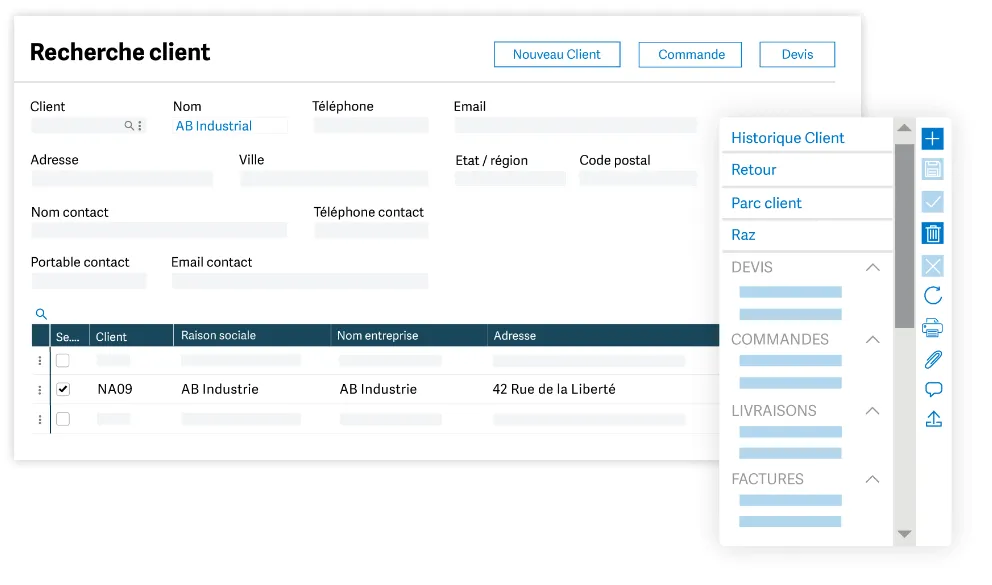The width and height of the screenshot is (992, 585).
Task: Click the Devis button at top
Action: pos(797,54)
